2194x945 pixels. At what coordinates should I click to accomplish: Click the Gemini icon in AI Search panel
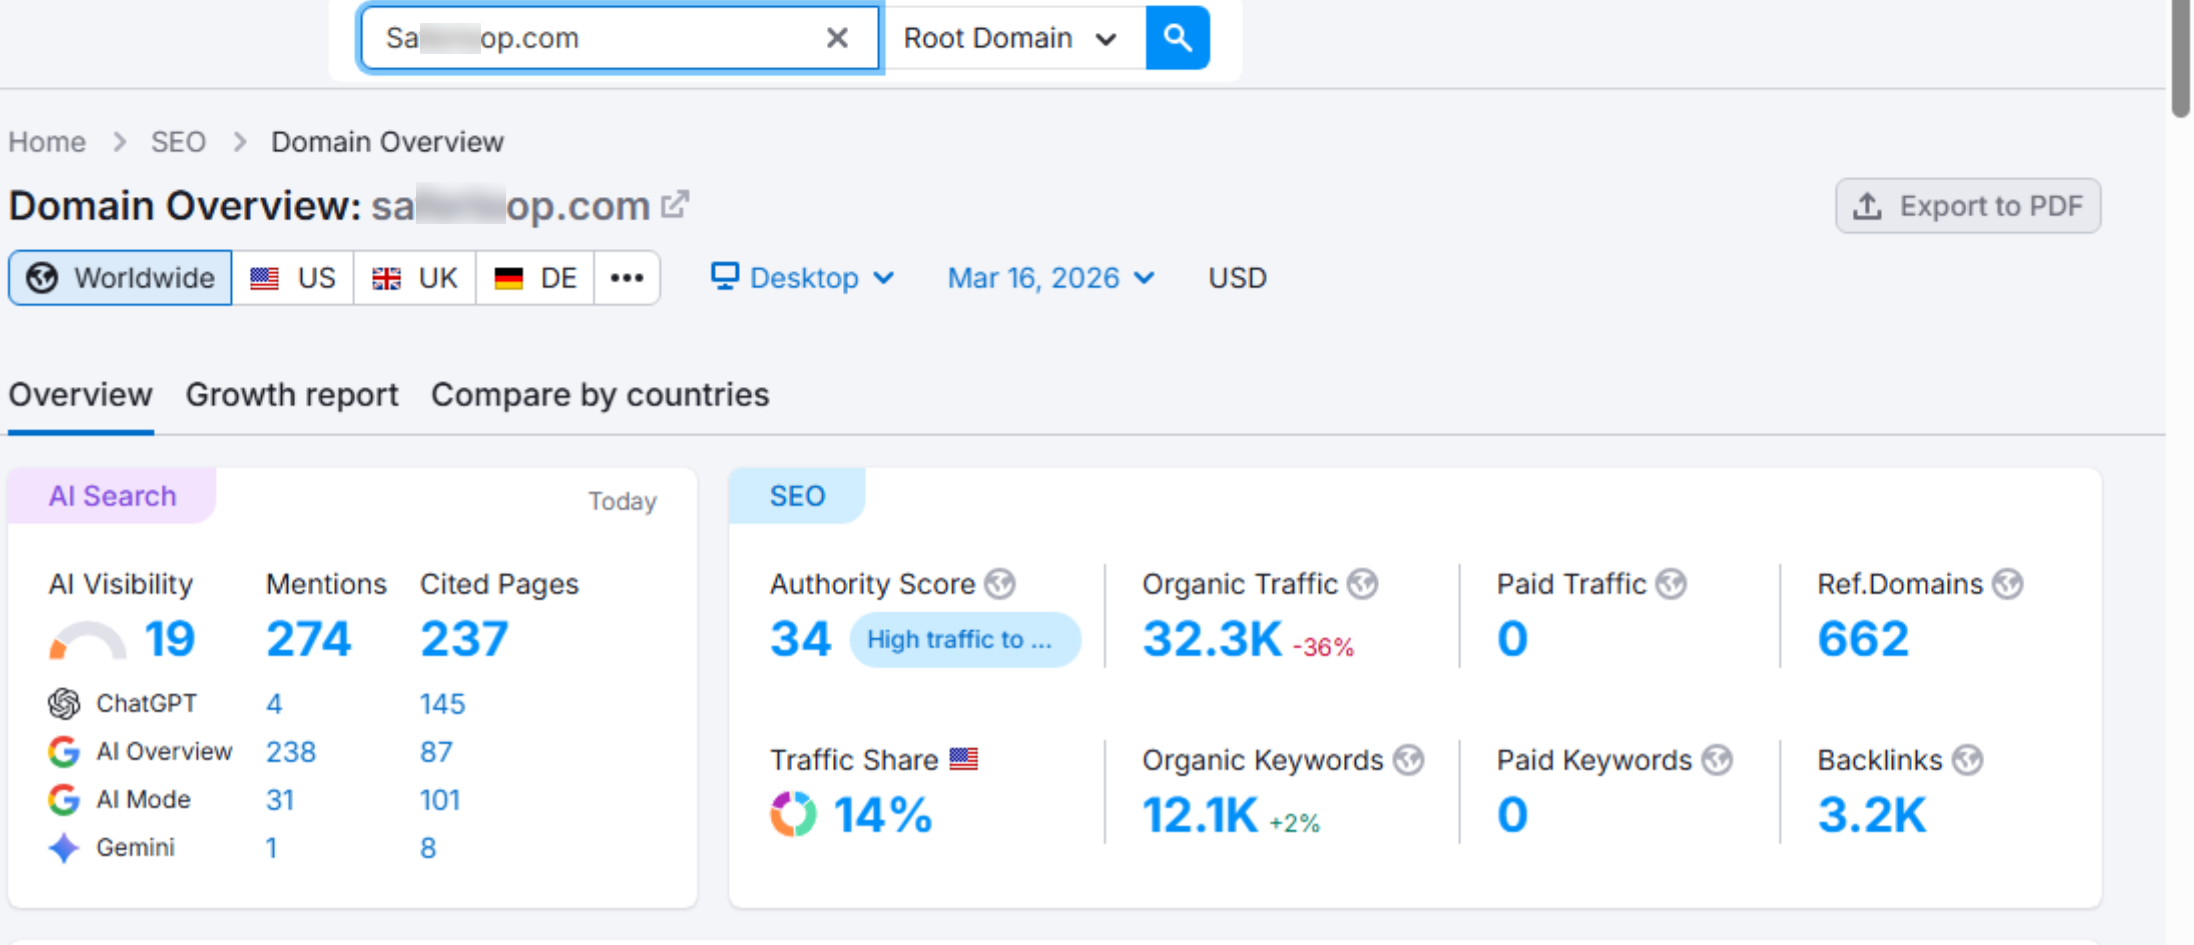[x=64, y=848]
